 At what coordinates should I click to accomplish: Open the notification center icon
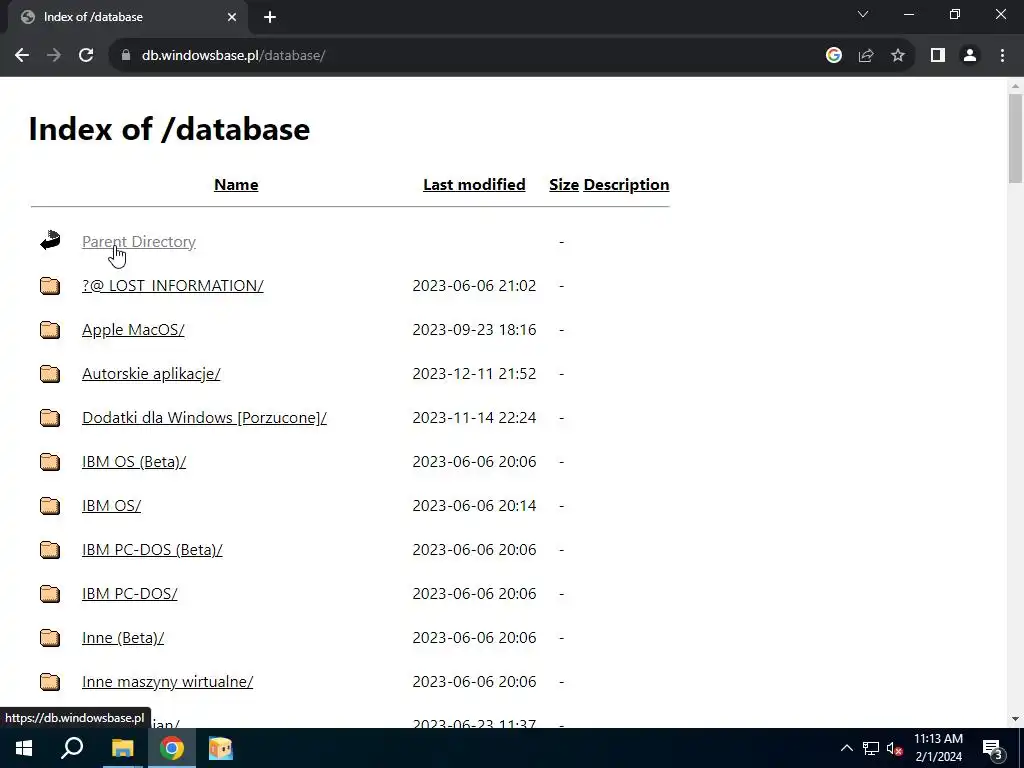tap(993, 749)
